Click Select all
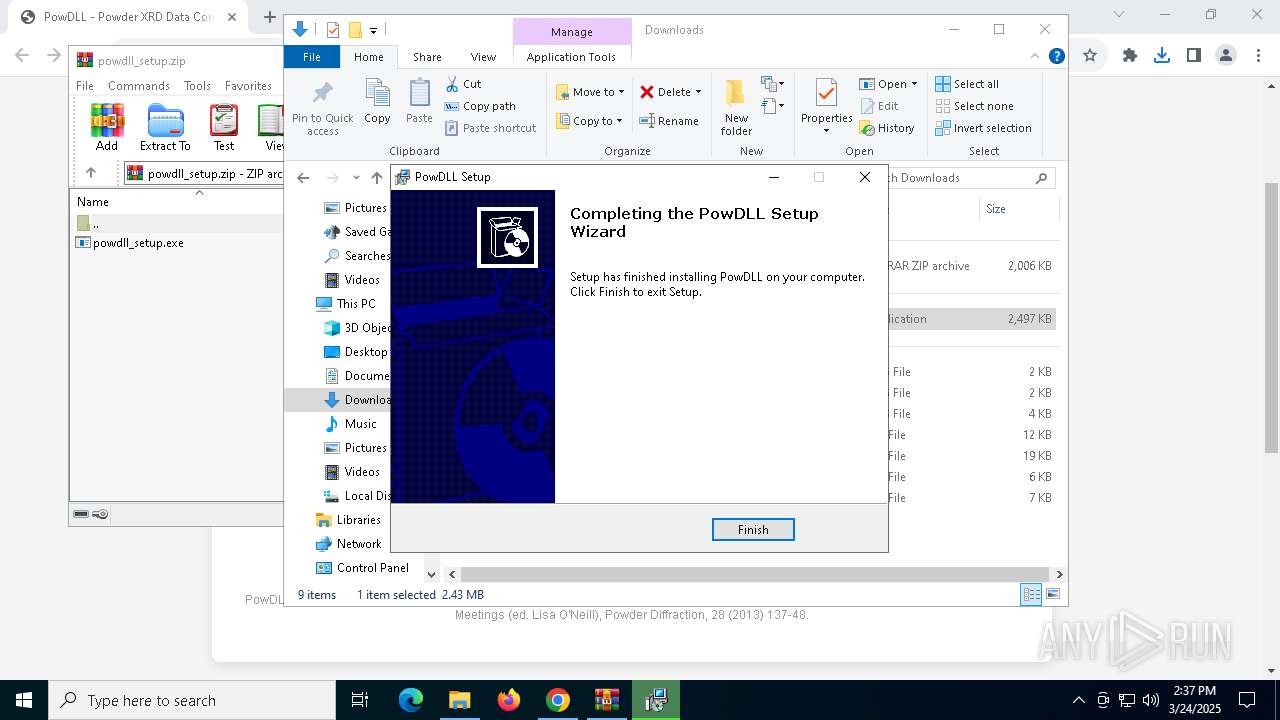 pos(967,84)
